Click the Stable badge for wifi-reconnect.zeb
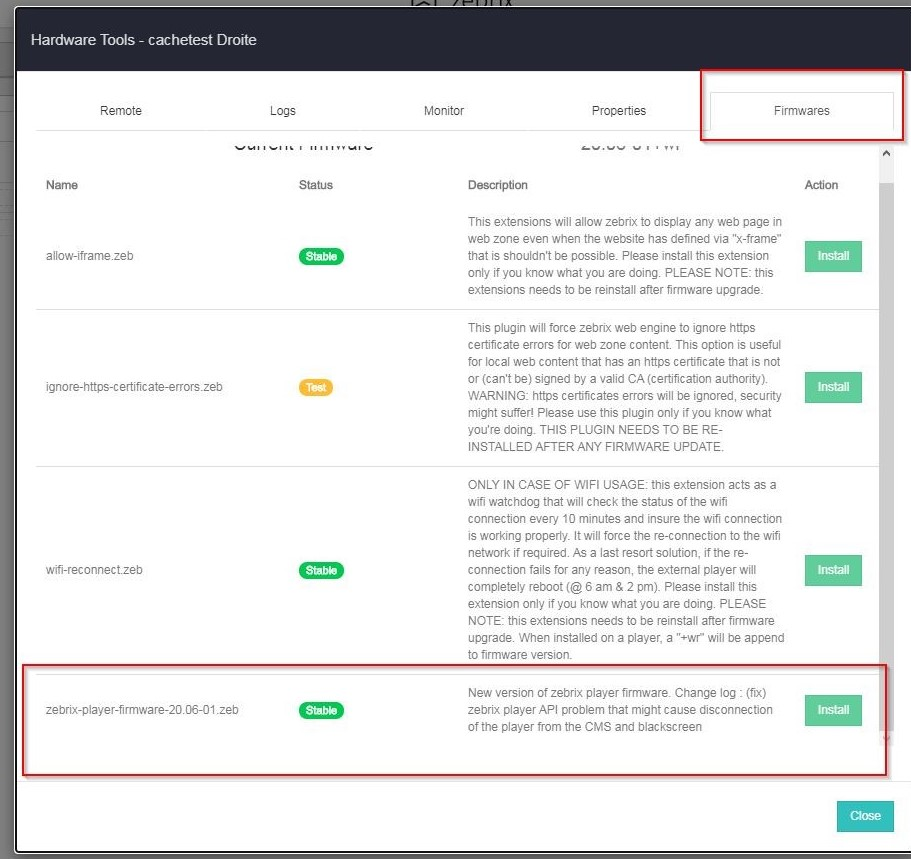The height and width of the screenshot is (859, 911). click(x=321, y=570)
